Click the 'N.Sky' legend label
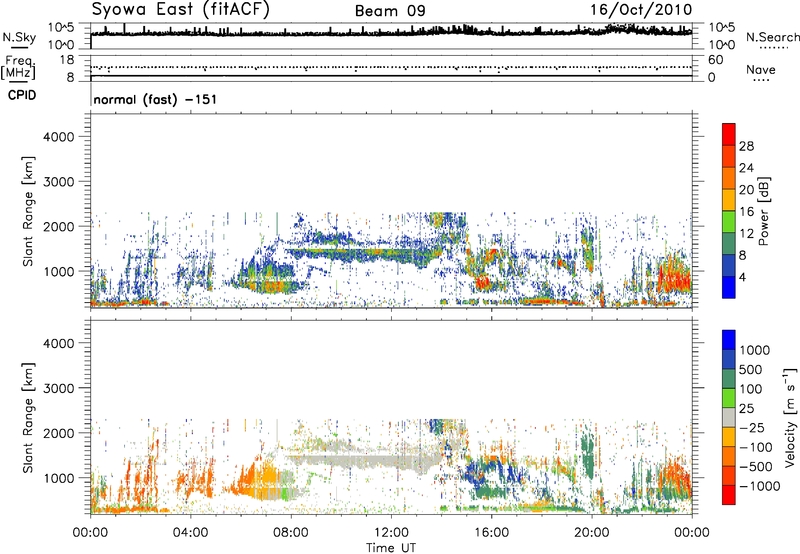This screenshot has width=800, height=554. (x=19, y=37)
